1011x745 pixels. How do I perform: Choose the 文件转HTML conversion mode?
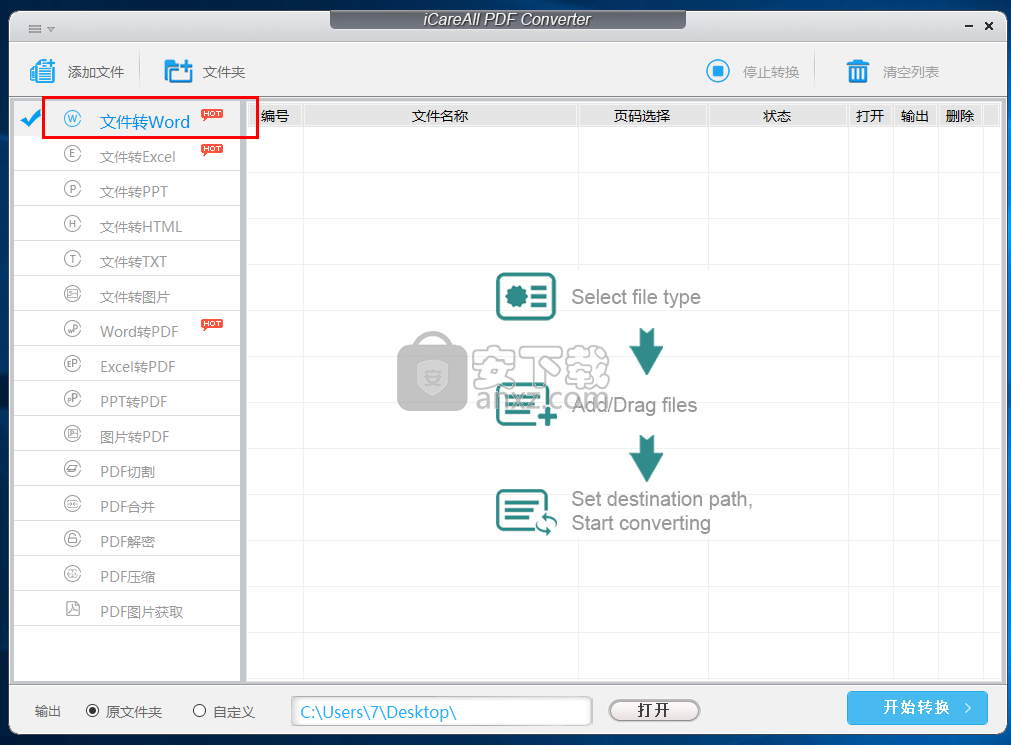(x=127, y=224)
